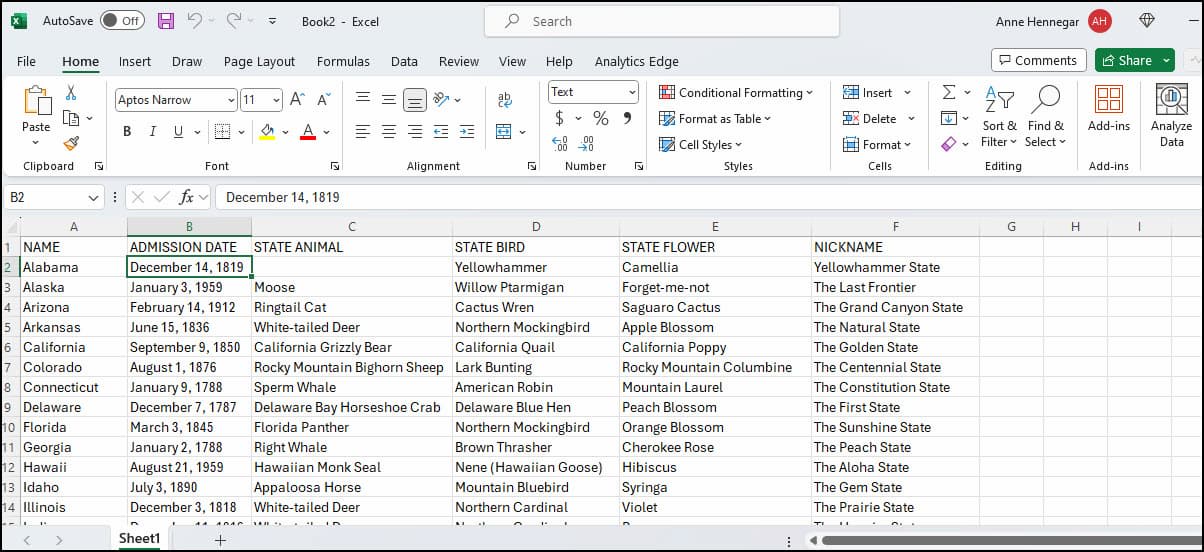Click the Comments button
This screenshot has width=1204, height=552.
[x=1038, y=60]
